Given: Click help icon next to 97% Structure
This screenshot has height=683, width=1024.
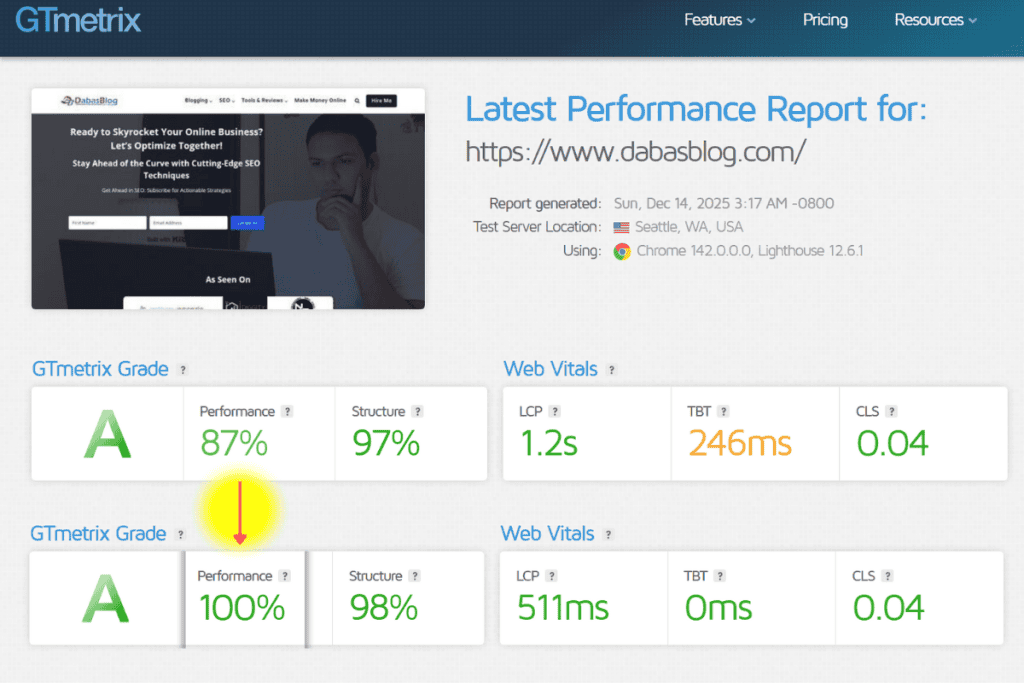Looking at the screenshot, I should point(417,411).
